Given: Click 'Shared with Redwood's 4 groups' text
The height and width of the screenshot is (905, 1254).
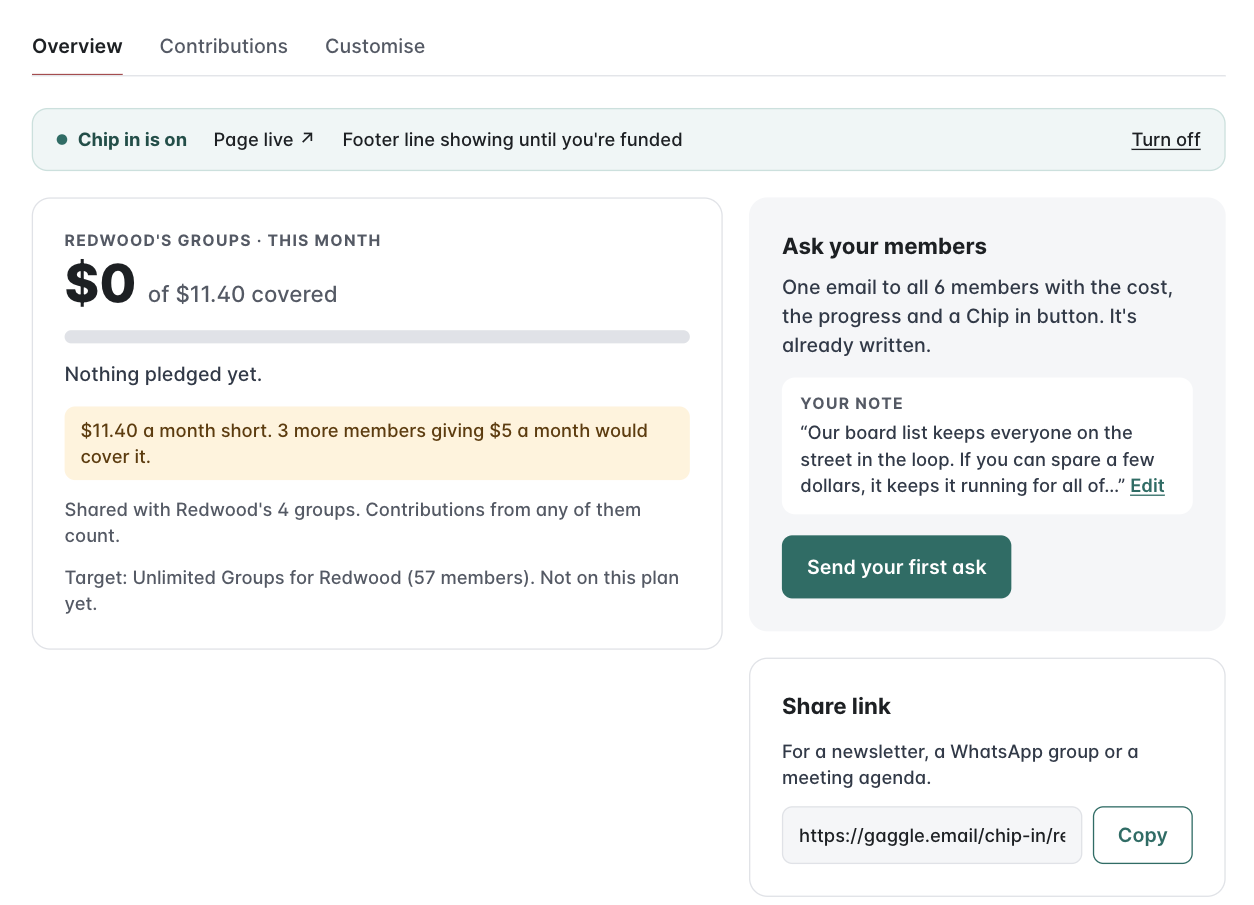Looking at the screenshot, I should point(353,522).
